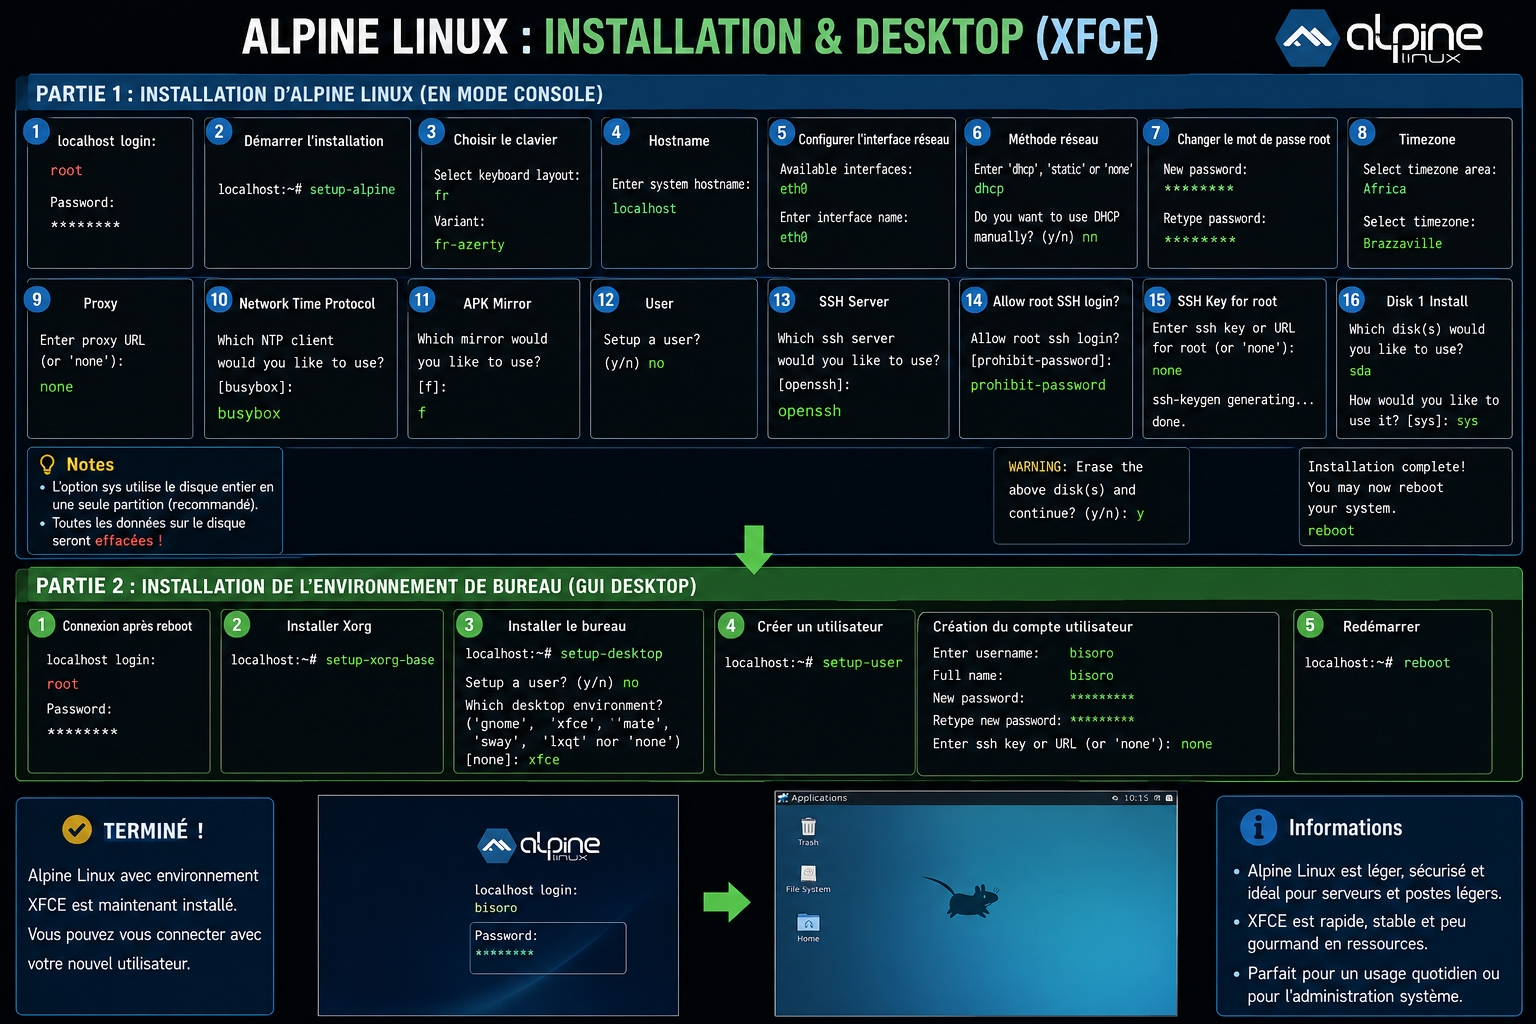Click the green 'prohibit-password' answer
Screen dimensions: 1536x1024
[x=1038, y=385]
